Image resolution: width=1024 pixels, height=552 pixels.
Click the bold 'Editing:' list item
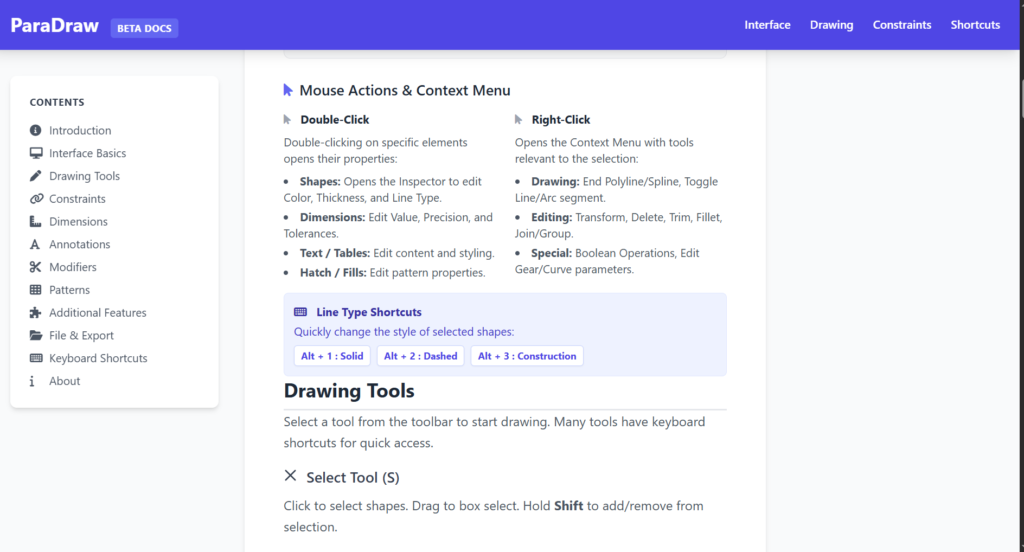[551, 217]
